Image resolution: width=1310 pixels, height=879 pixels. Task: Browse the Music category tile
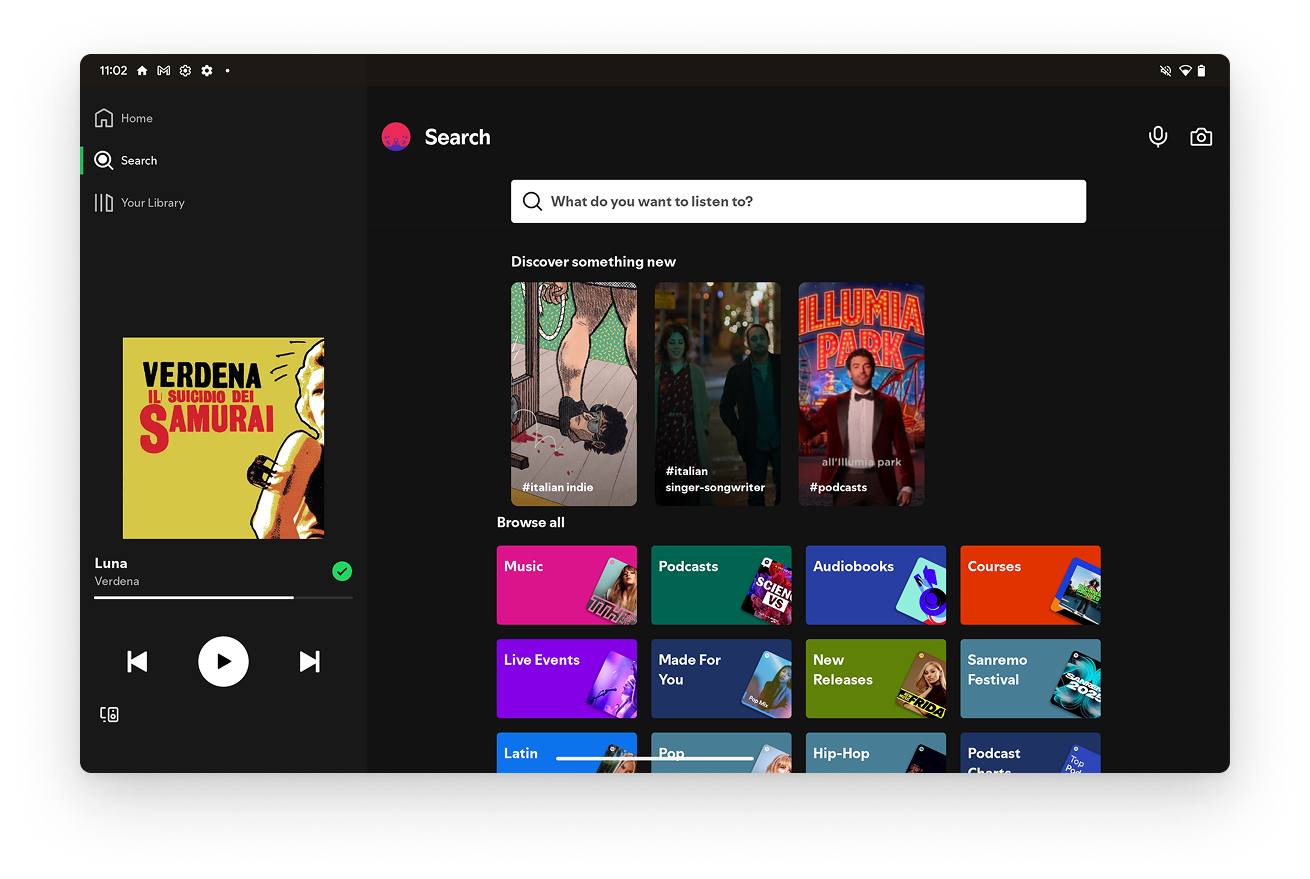[x=567, y=585]
